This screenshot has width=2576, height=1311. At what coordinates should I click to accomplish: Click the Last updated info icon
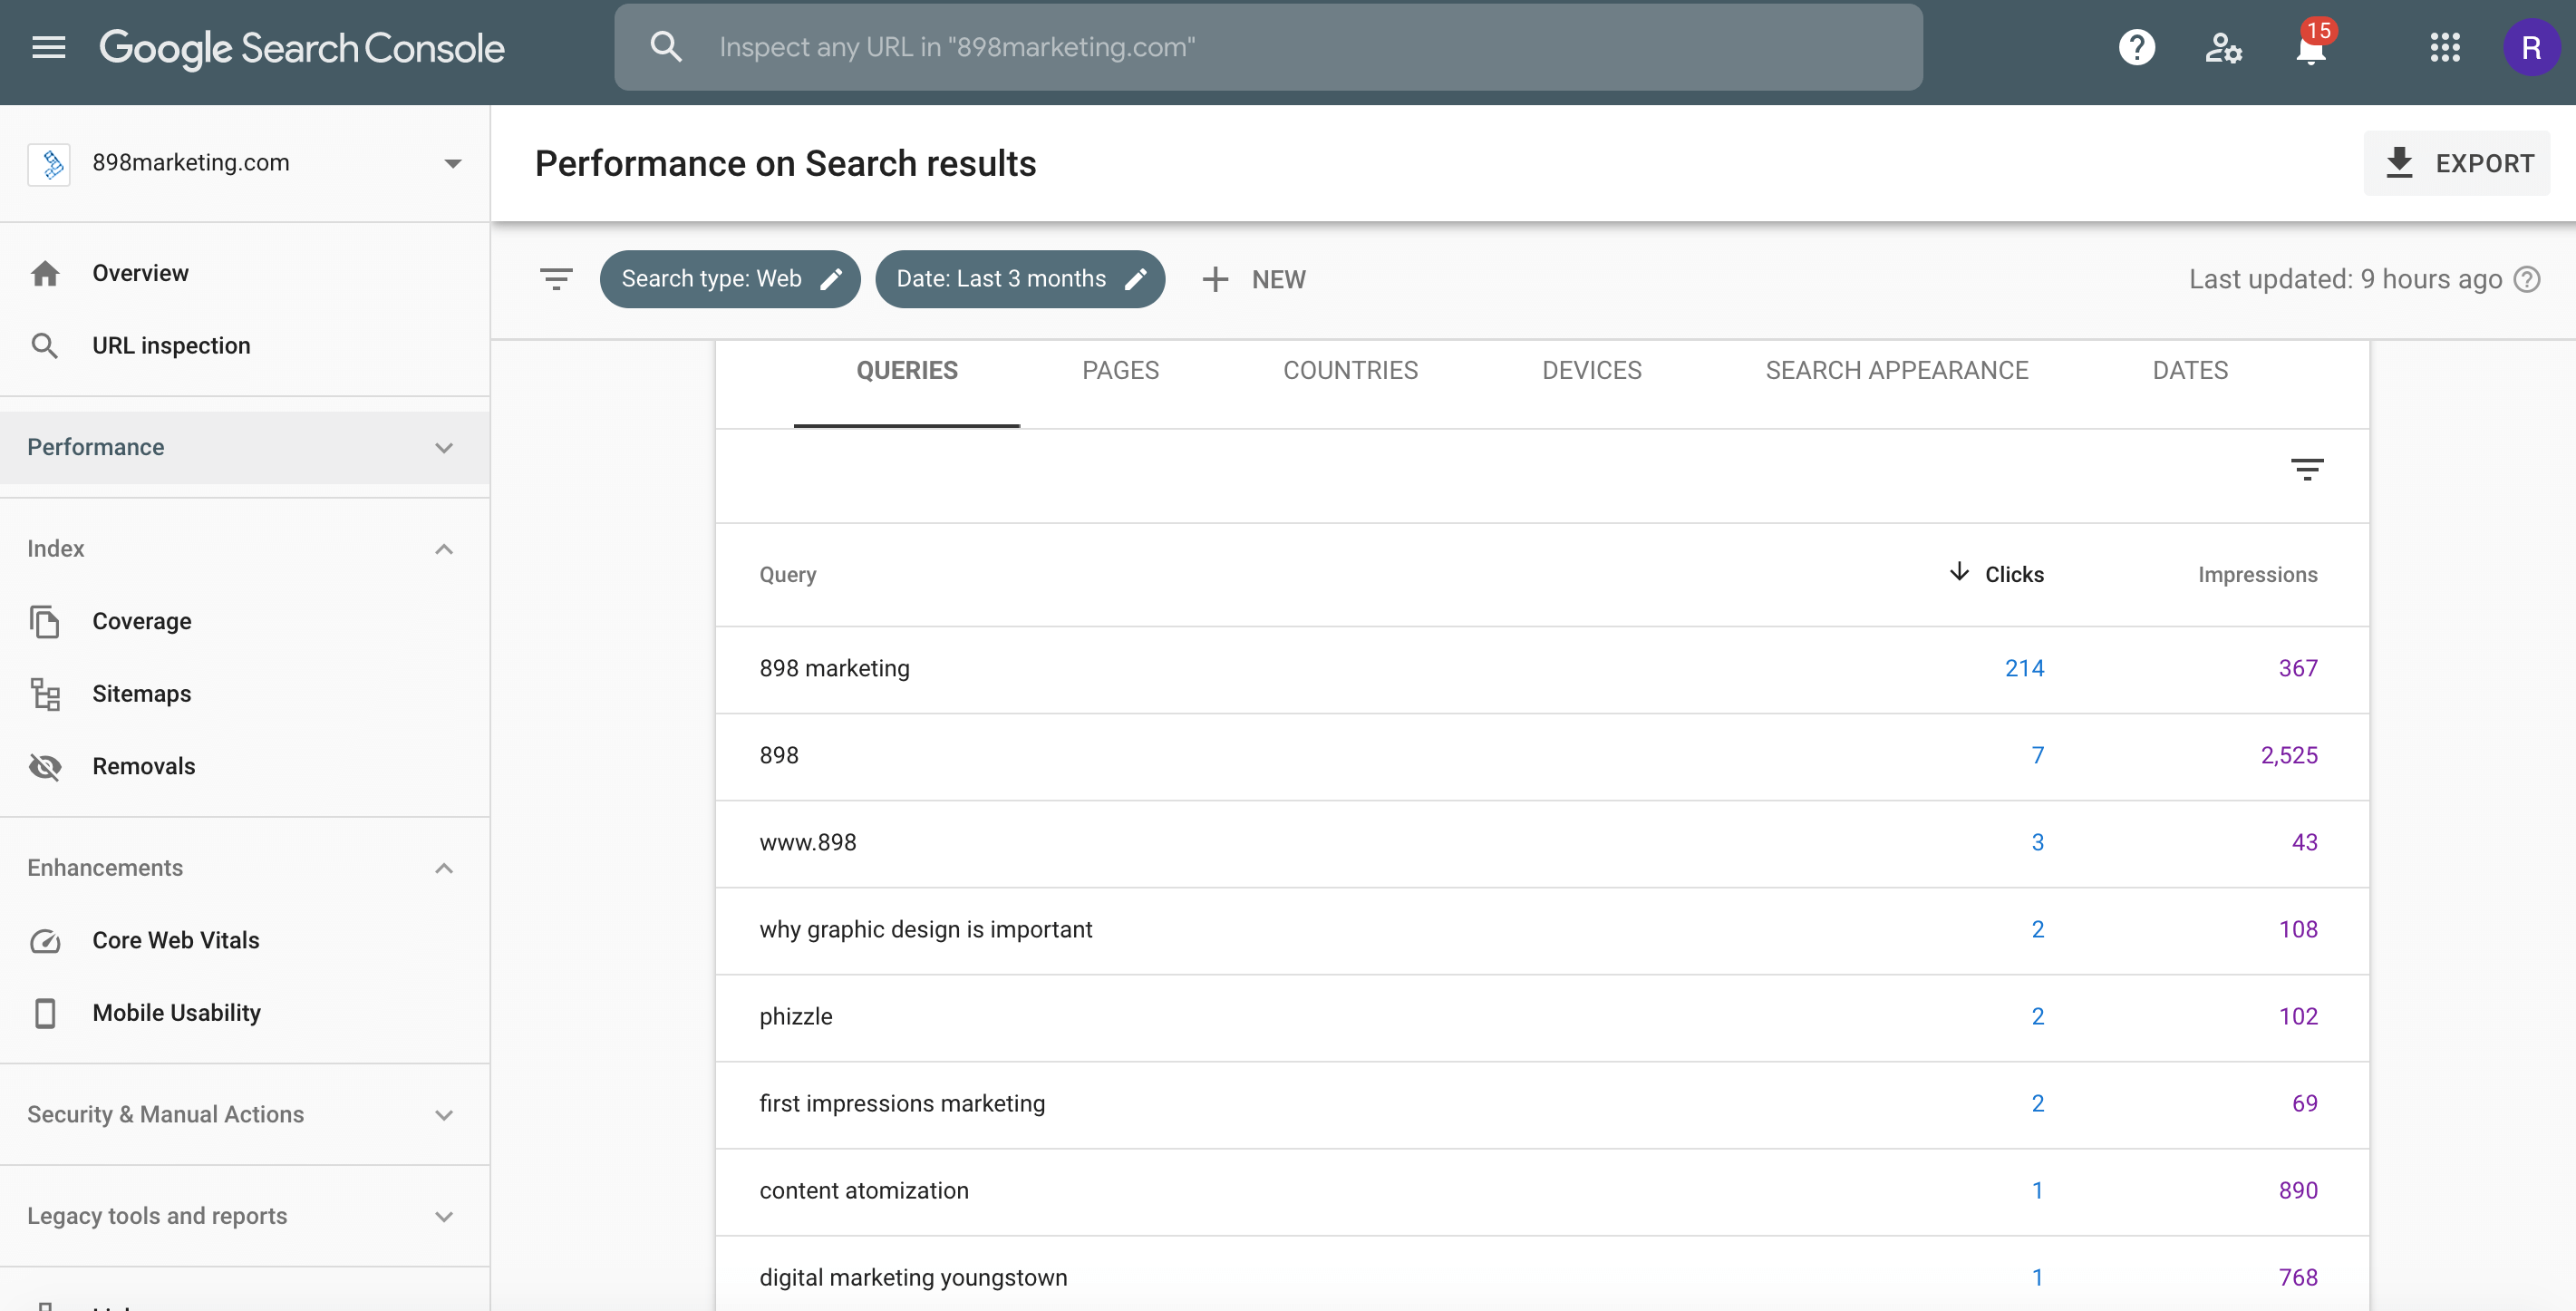coord(2527,279)
